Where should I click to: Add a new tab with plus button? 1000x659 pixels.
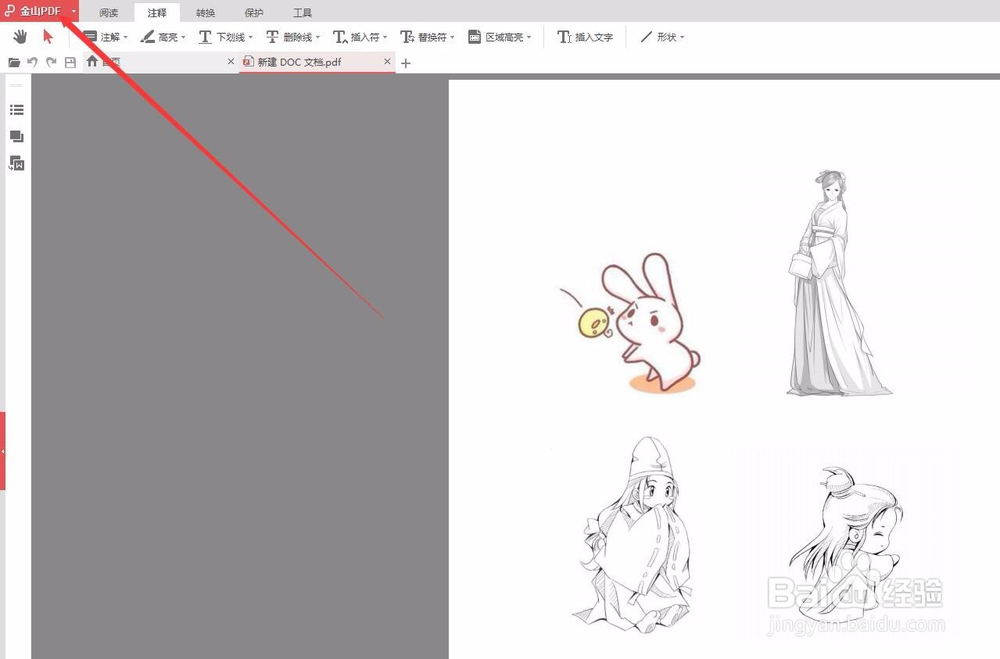point(406,63)
